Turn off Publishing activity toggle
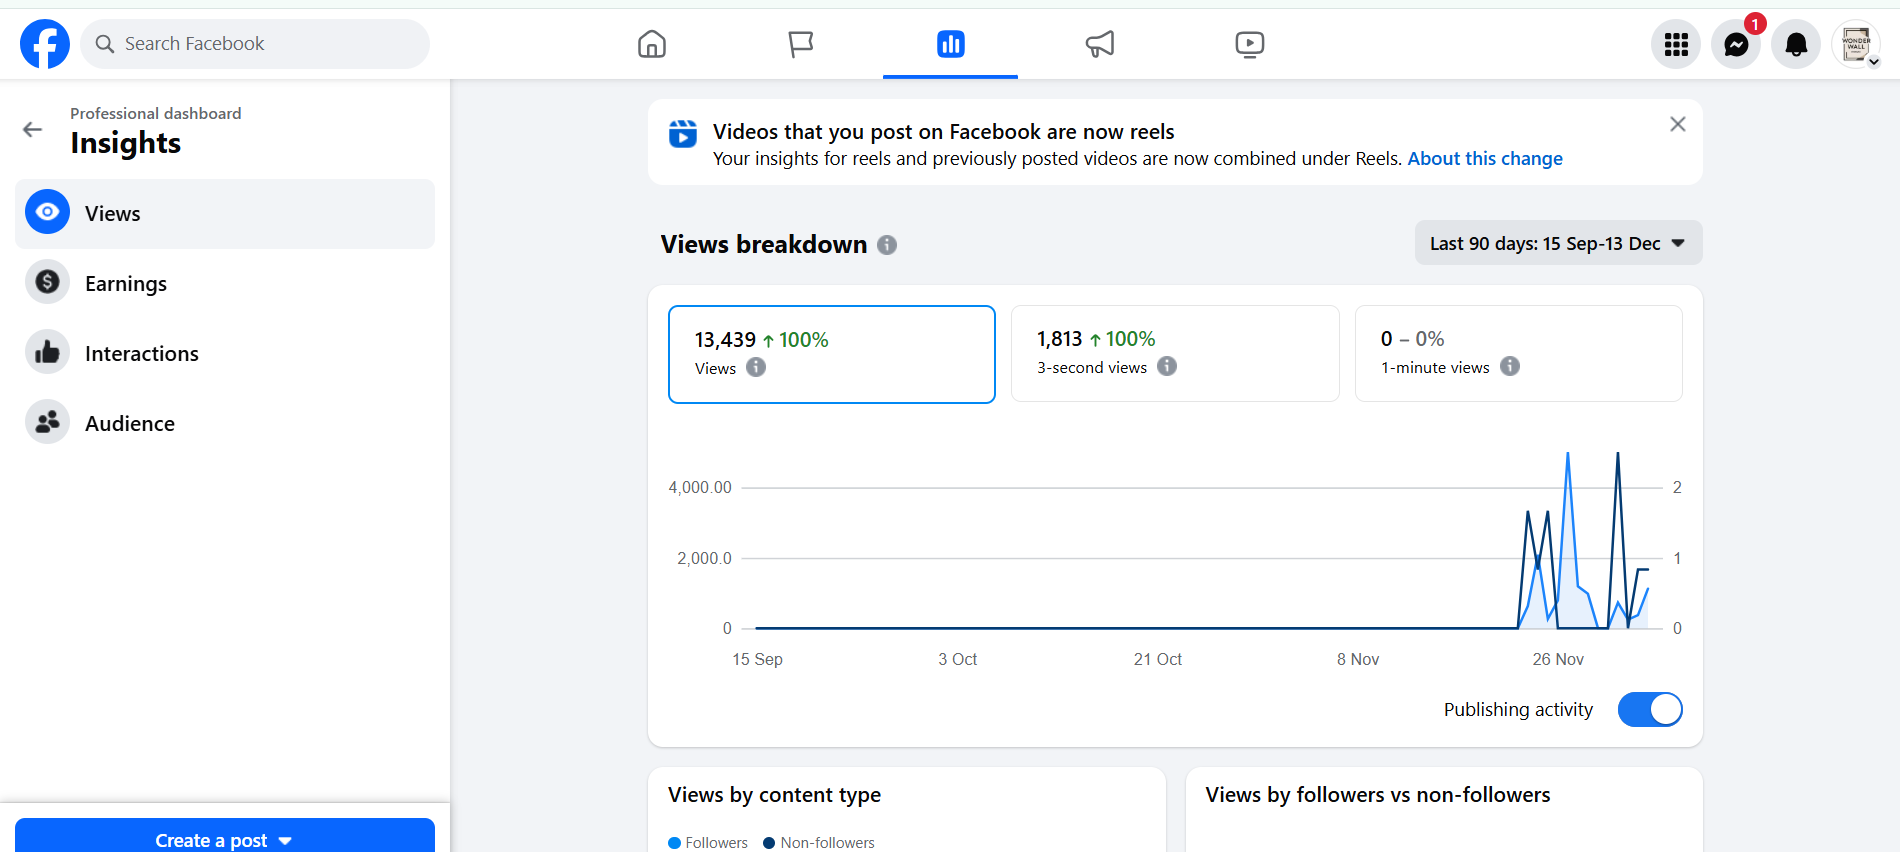This screenshot has width=1900, height=852. 1650,710
